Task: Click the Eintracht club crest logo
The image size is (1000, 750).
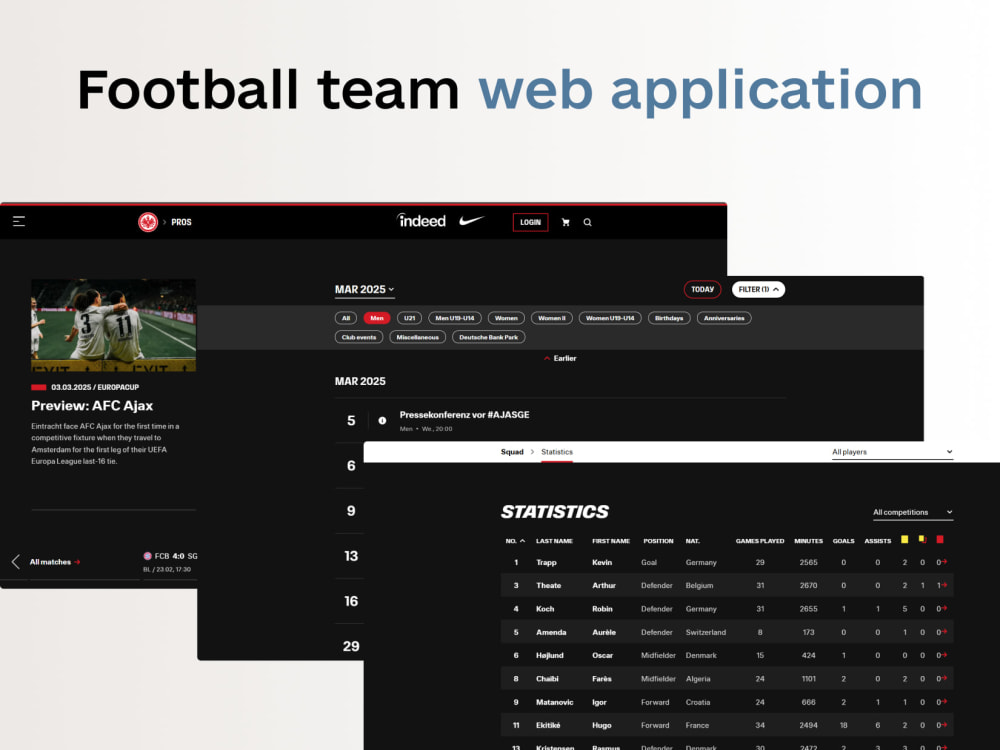Action: 148,222
